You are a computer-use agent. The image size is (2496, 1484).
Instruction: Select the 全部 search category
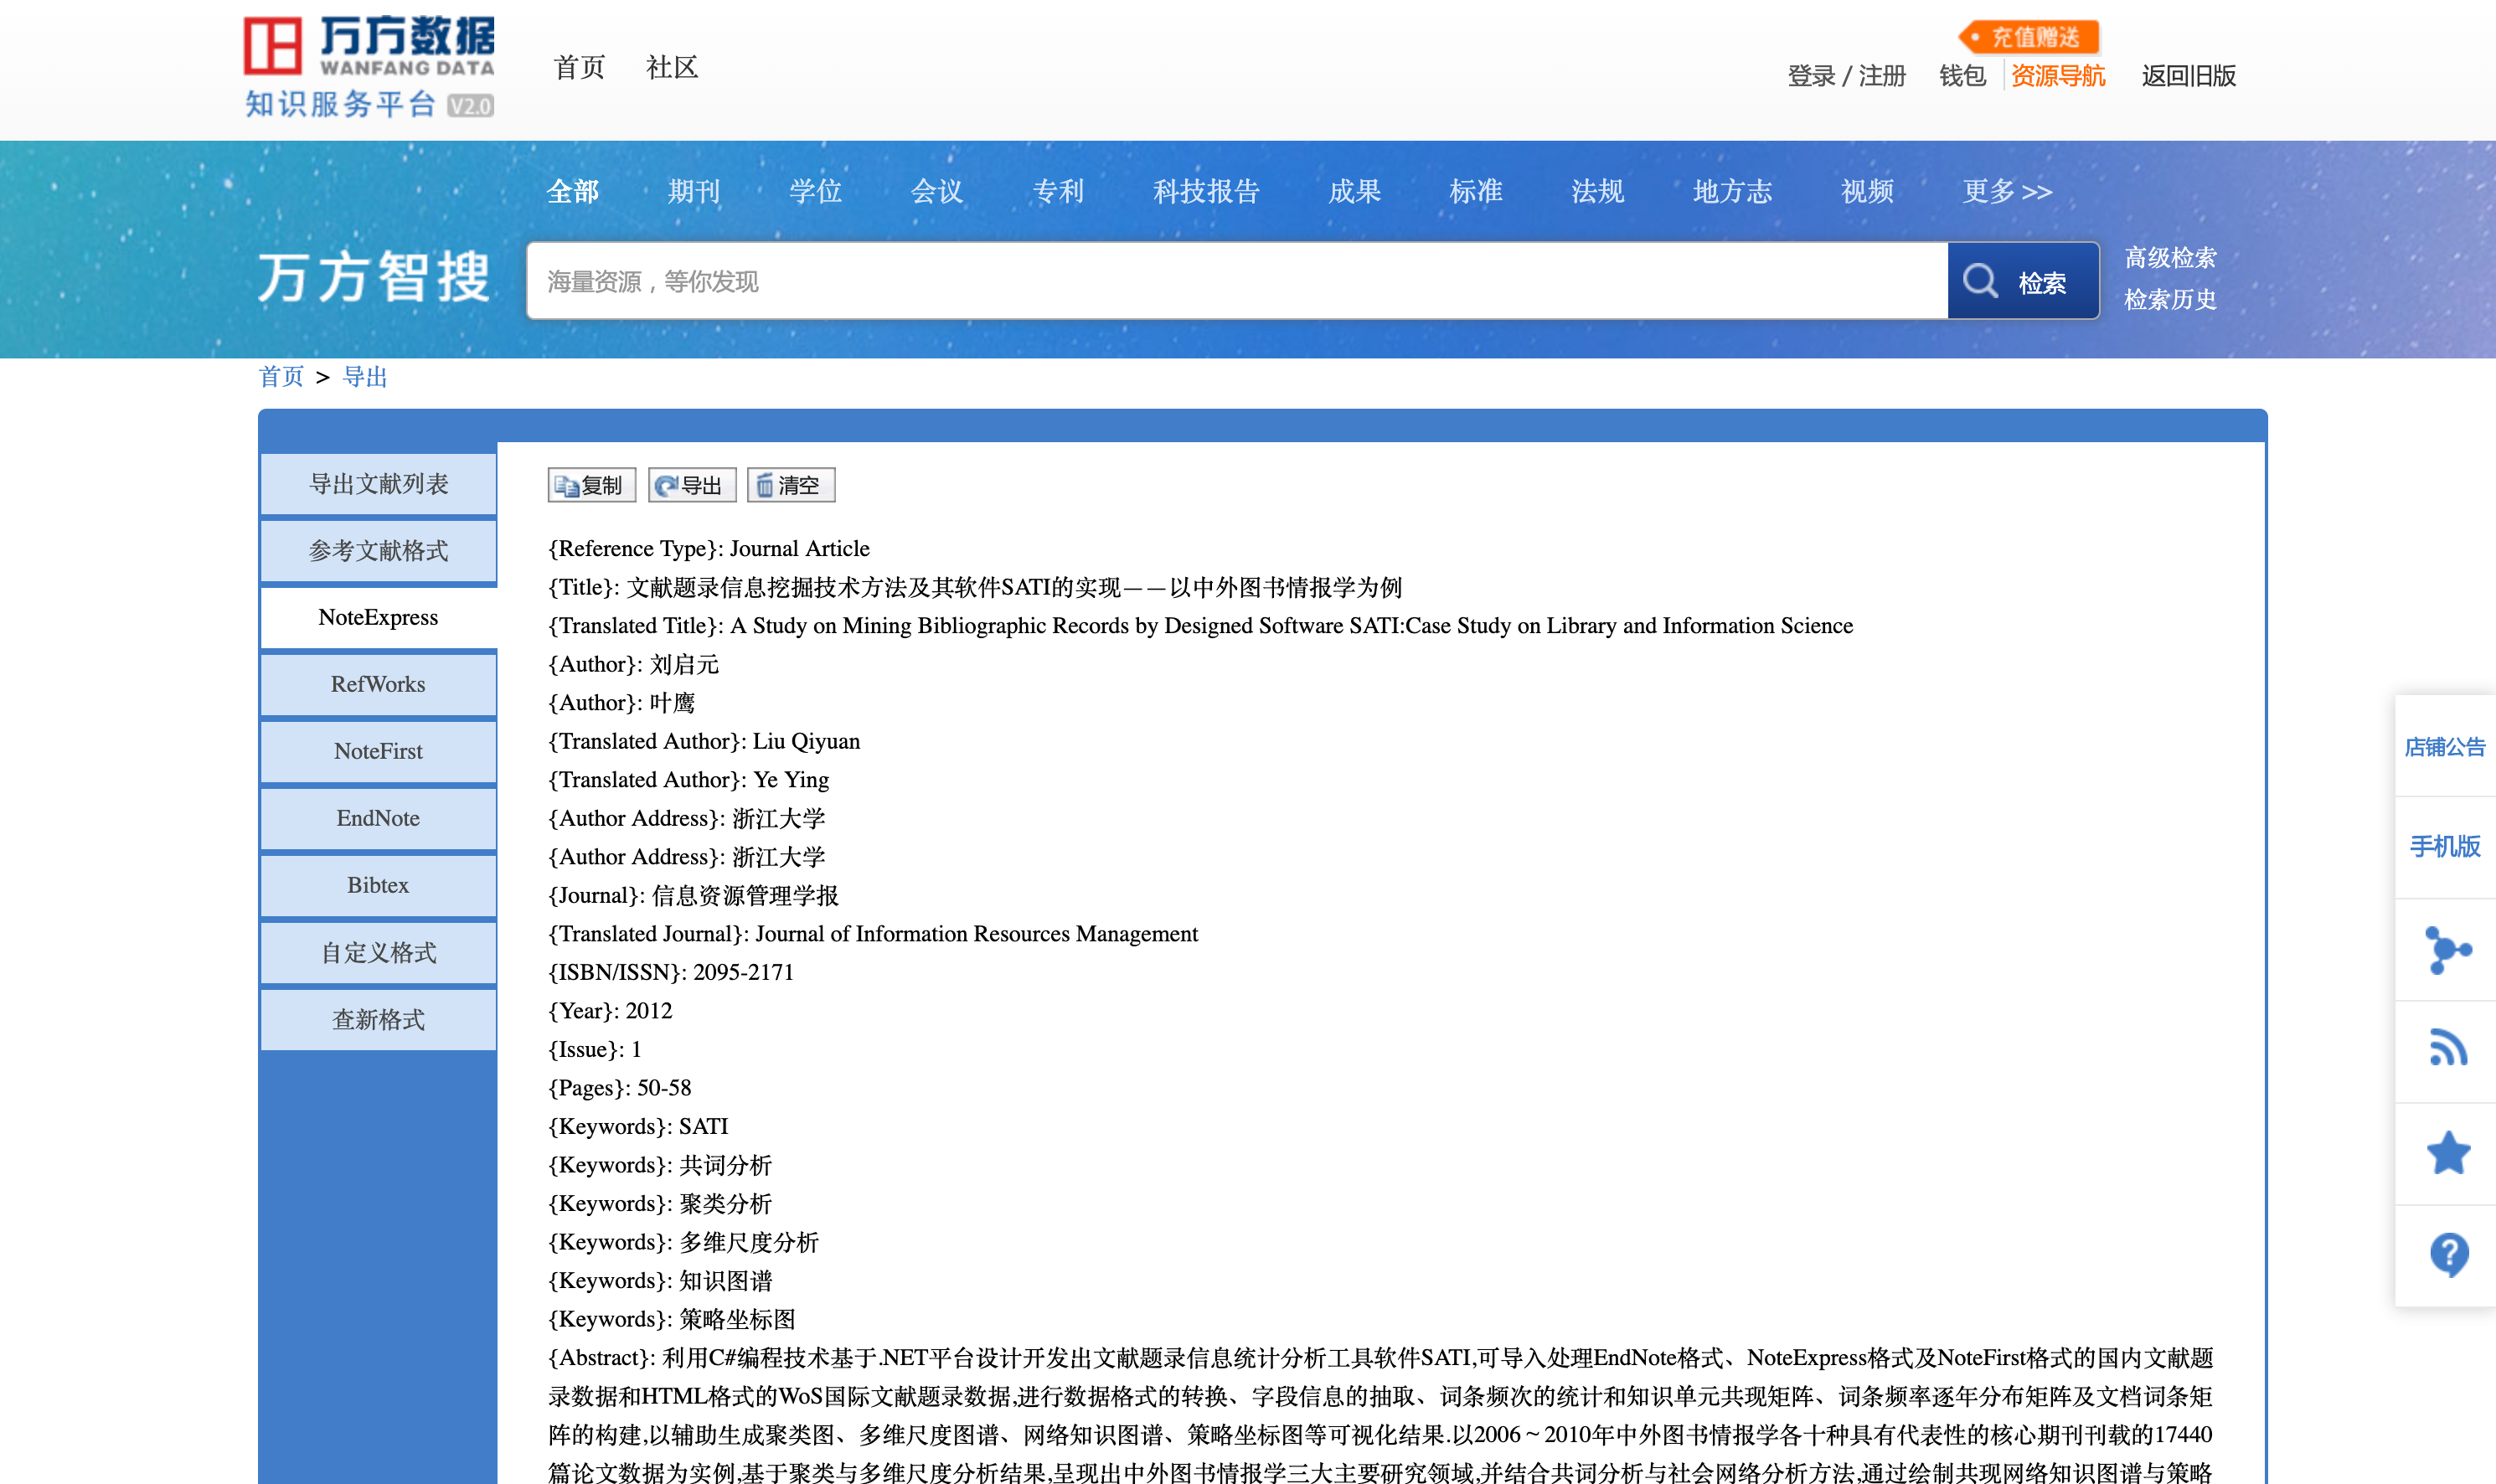click(572, 191)
